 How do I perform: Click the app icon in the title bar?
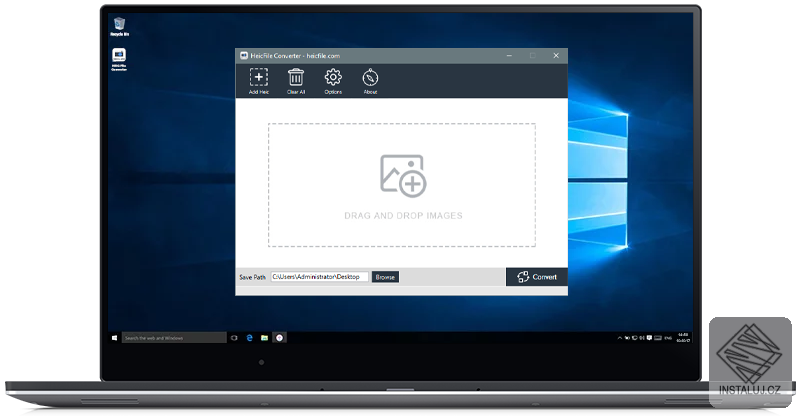point(244,56)
